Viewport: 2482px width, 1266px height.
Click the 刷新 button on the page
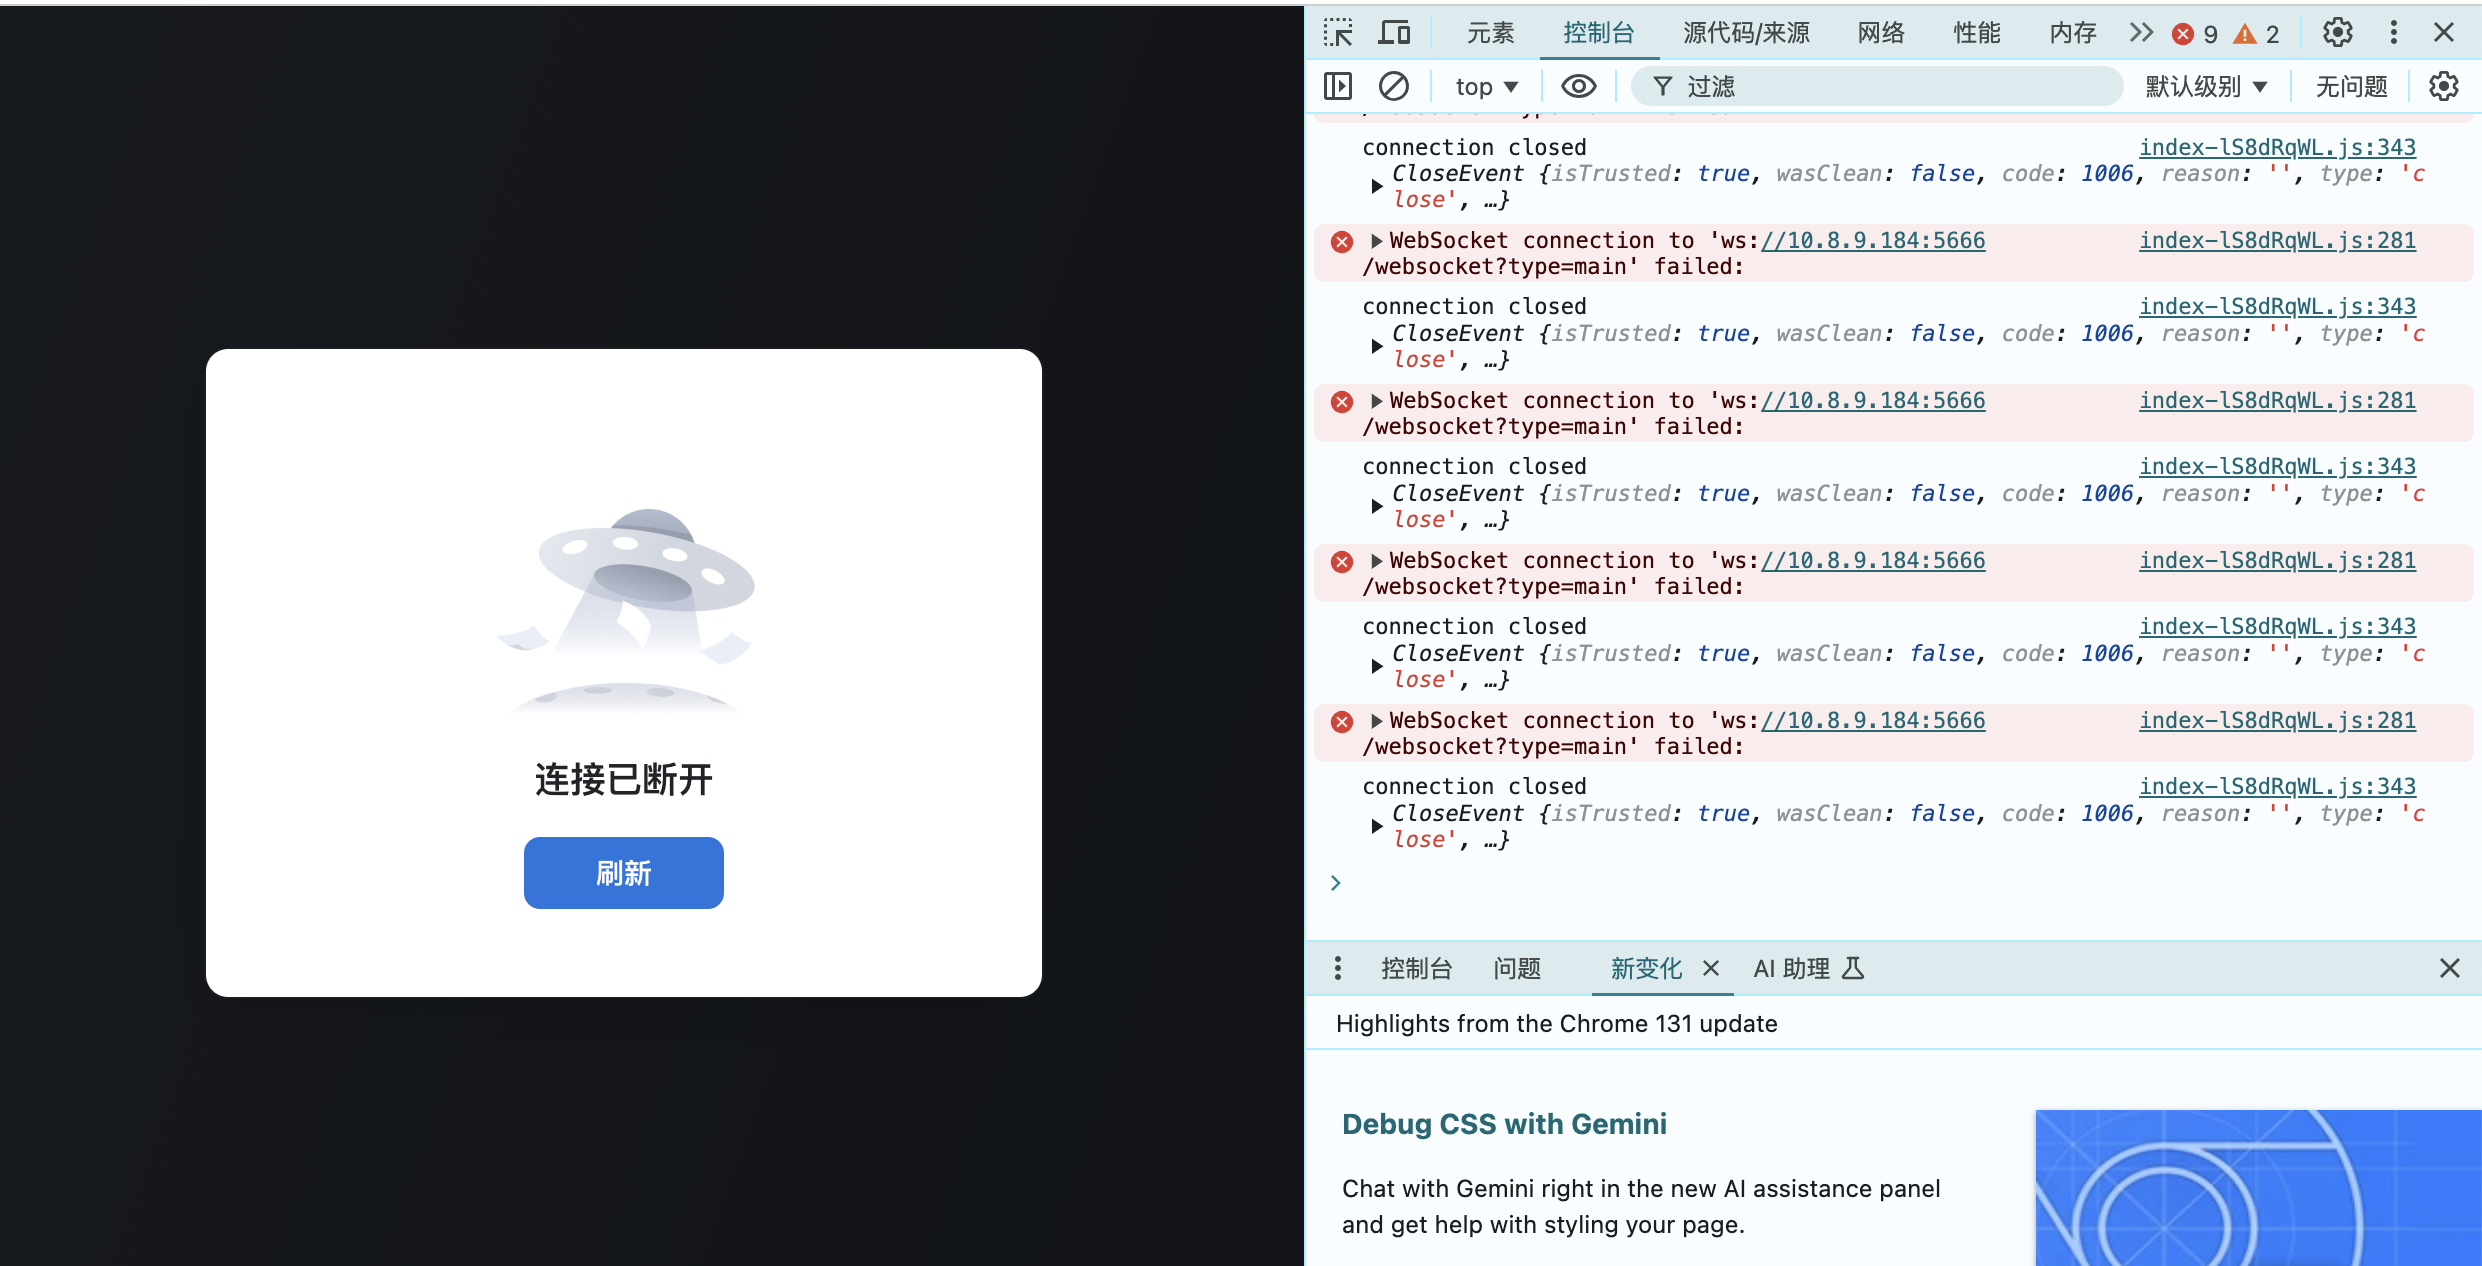coord(624,873)
